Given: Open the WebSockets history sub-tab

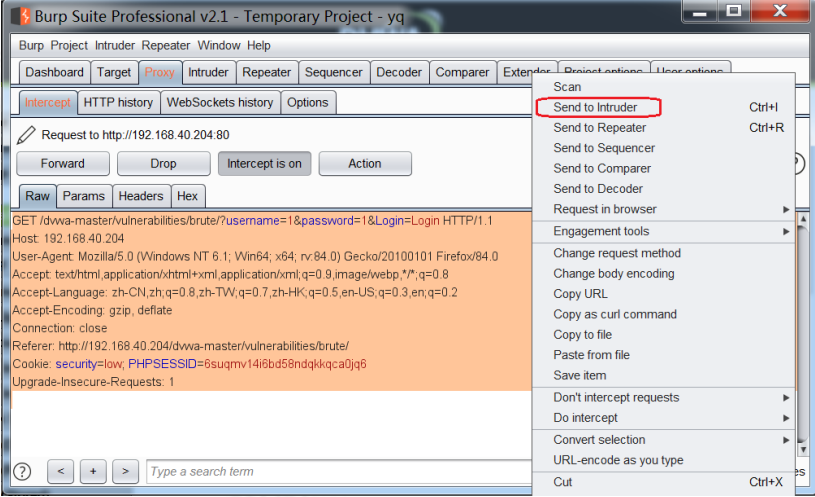Looking at the screenshot, I should point(220,102).
